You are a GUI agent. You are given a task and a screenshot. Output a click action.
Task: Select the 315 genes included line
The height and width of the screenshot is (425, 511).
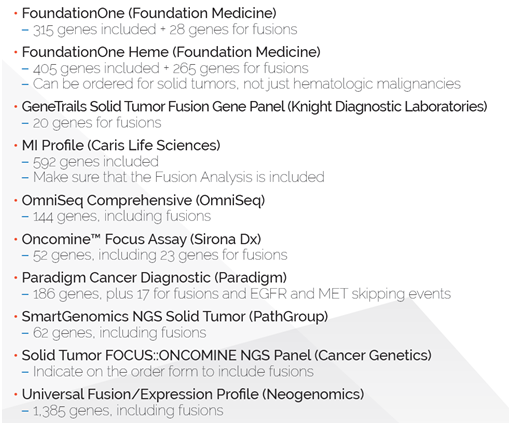165,30
